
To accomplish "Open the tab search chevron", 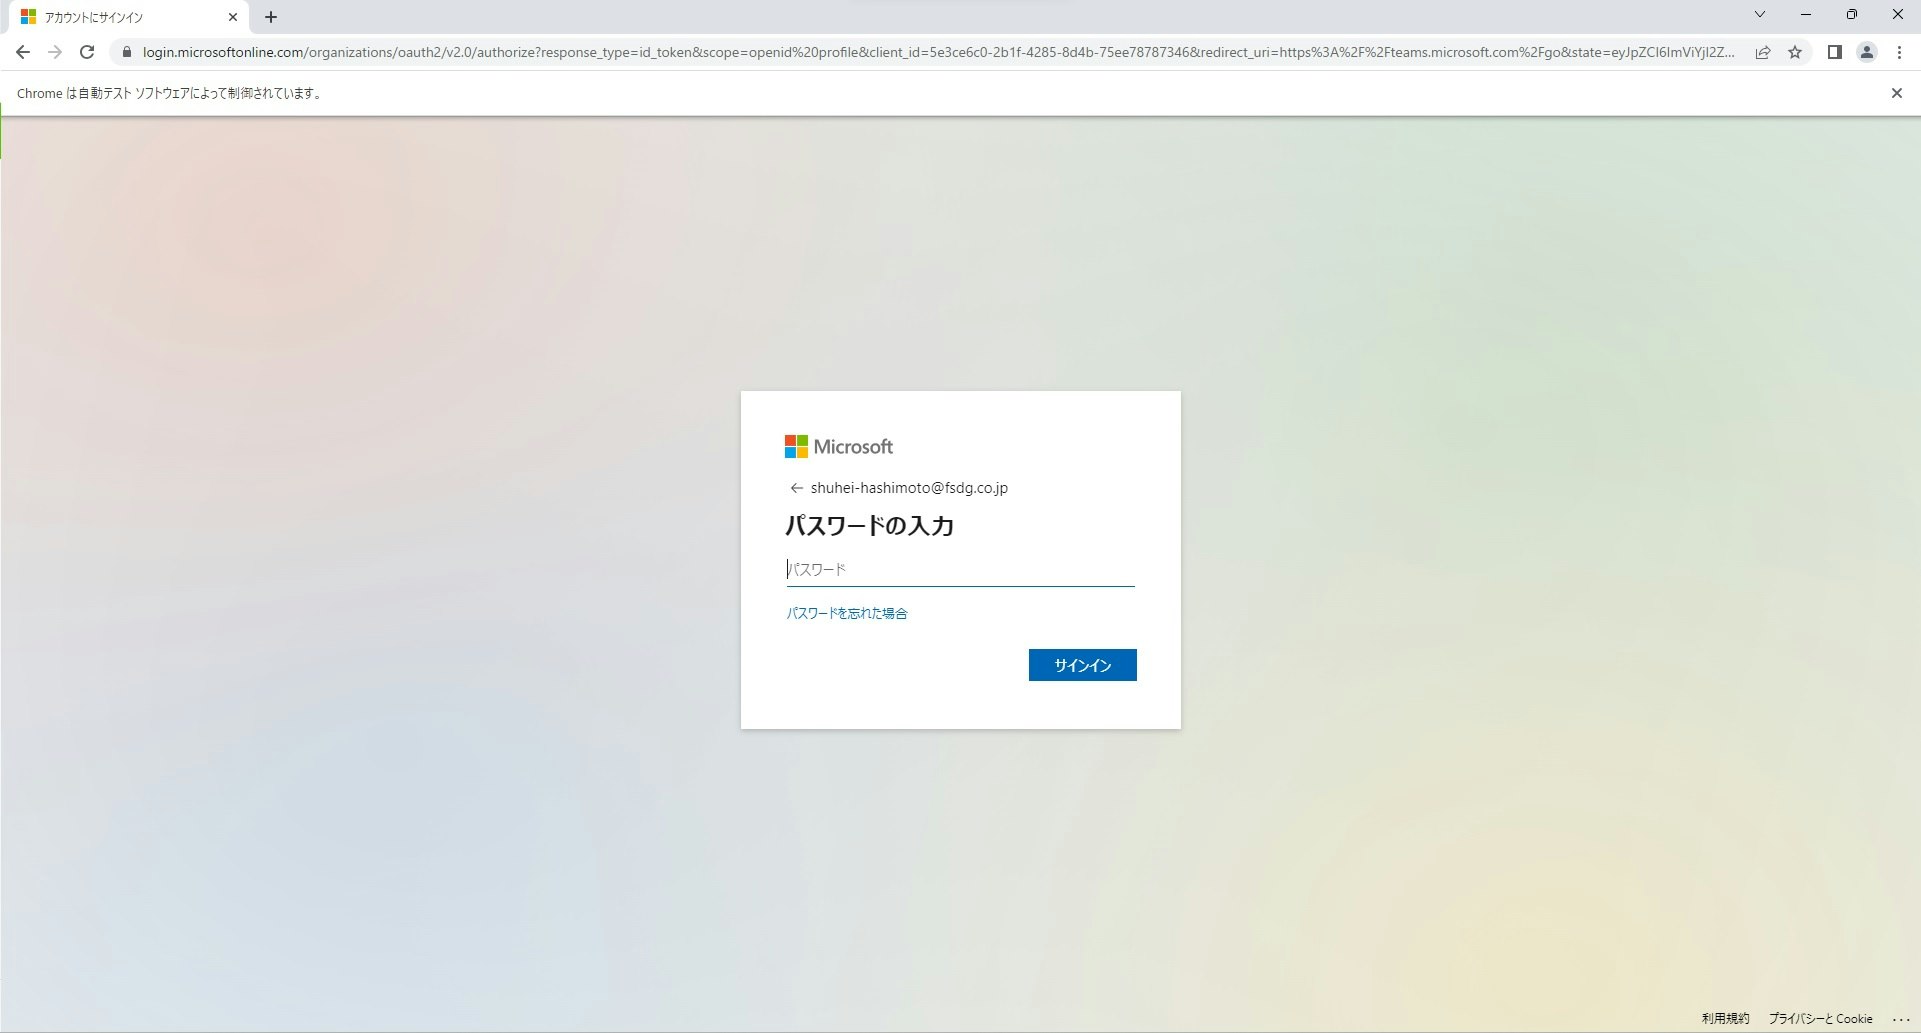I will click(x=1760, y=15).
